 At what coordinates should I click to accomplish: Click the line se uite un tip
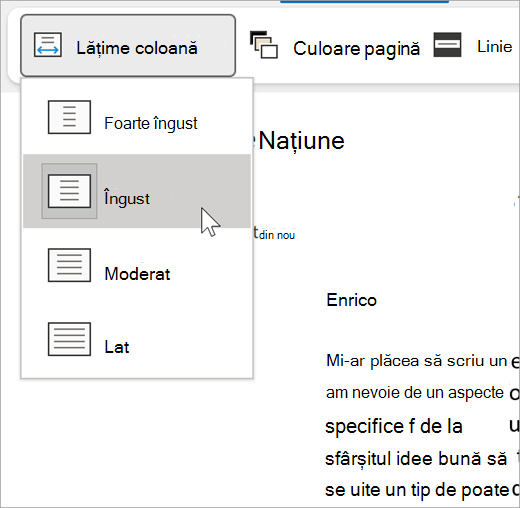click(418, 490)
